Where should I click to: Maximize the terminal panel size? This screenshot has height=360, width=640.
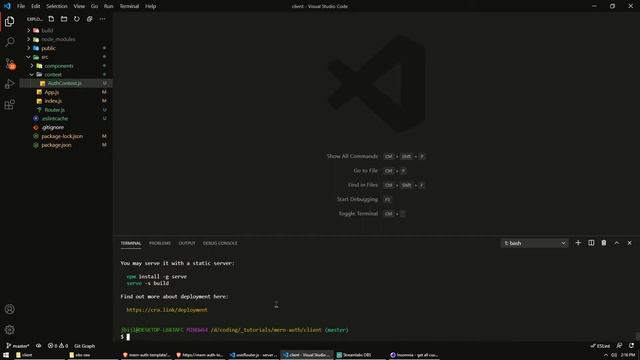[x=617, y=243]
